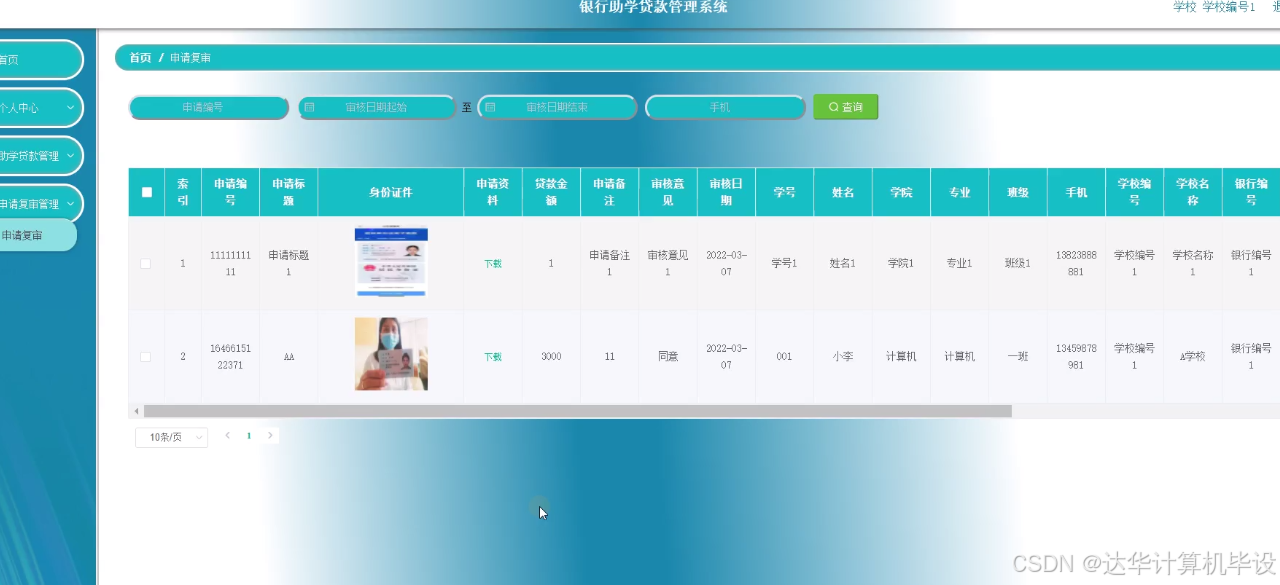Click the next page arrow in pagination
1280x585 pixels.
(270, 436)
